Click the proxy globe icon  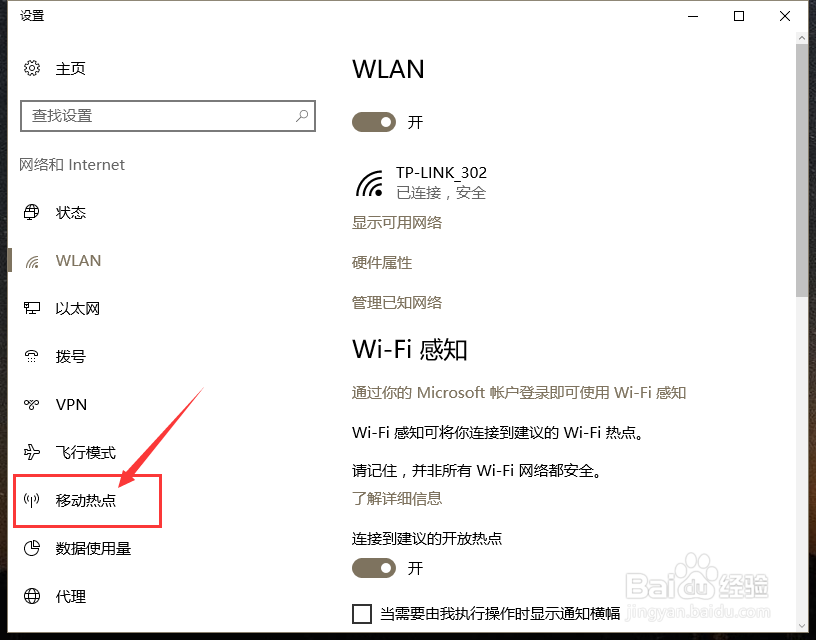point(32,596)
